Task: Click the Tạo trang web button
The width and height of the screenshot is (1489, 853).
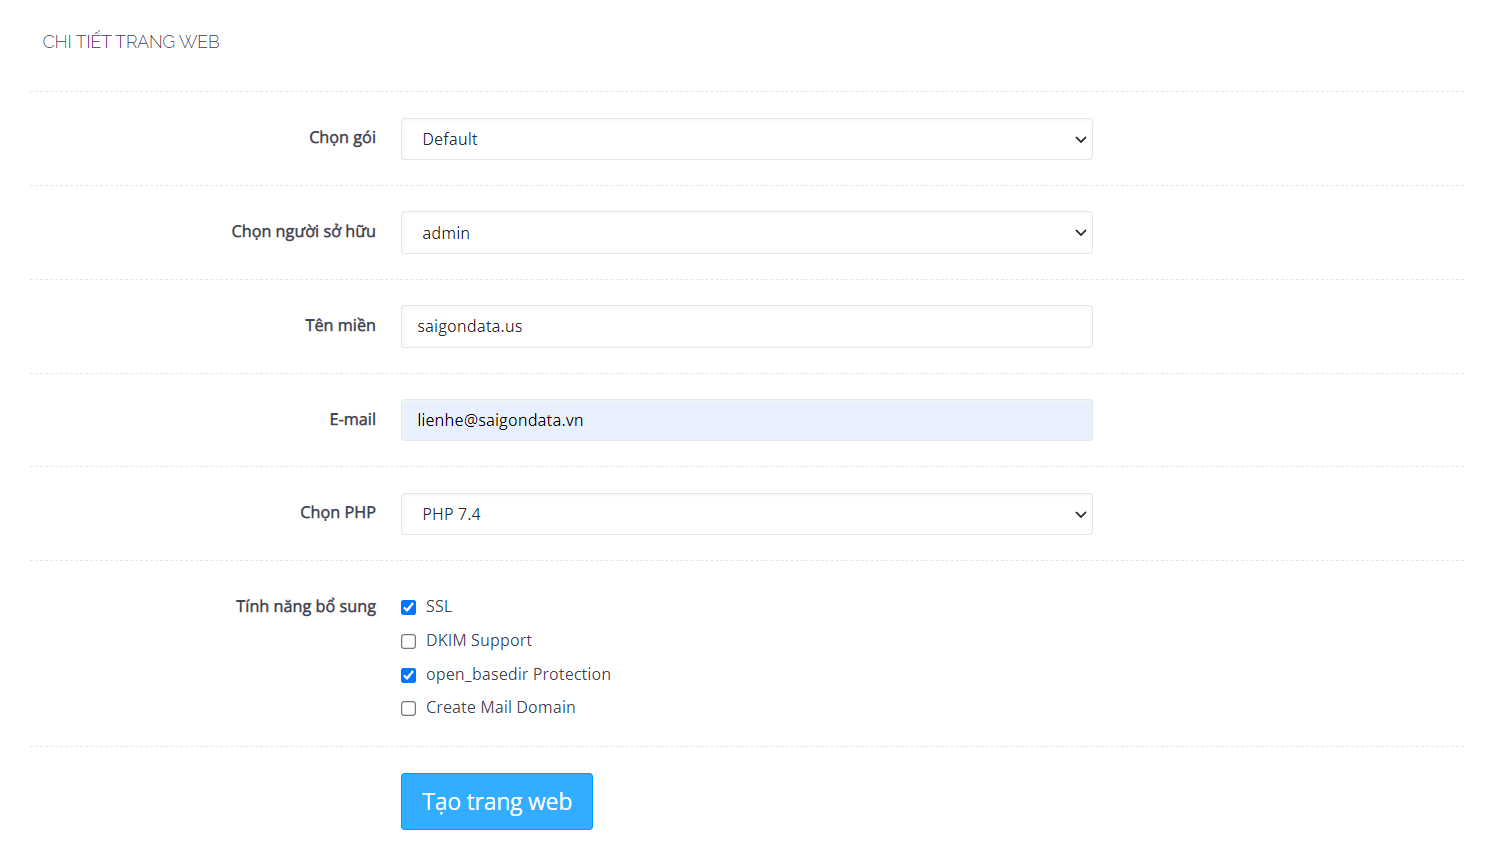Action: 496,801
